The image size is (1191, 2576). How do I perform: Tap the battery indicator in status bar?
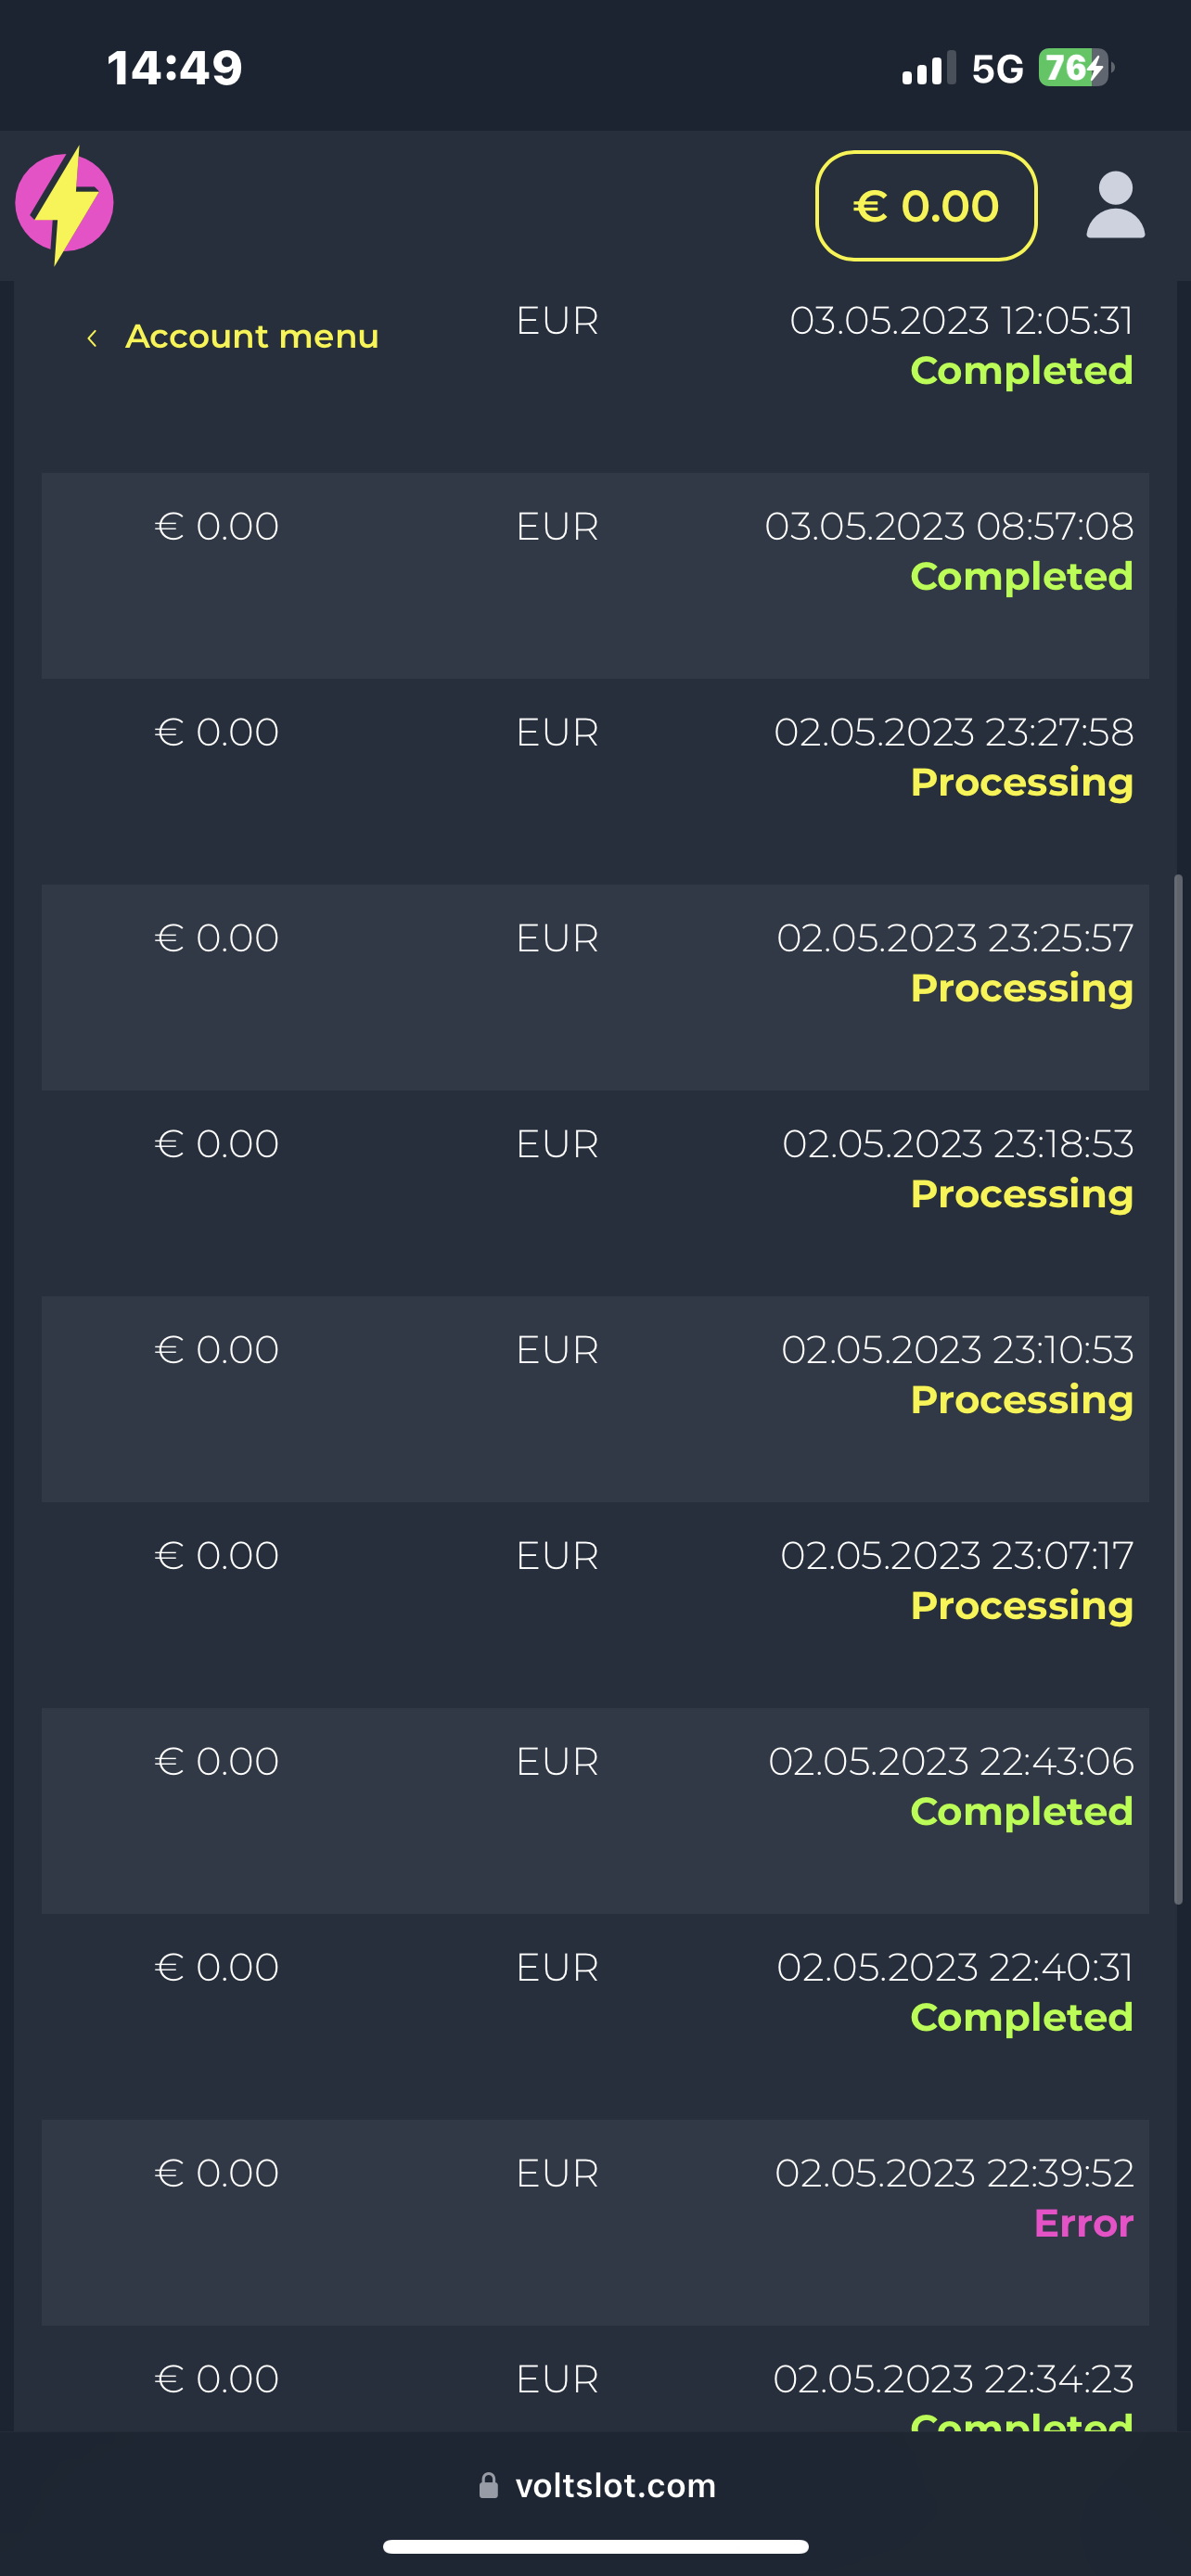(1075, 68)
